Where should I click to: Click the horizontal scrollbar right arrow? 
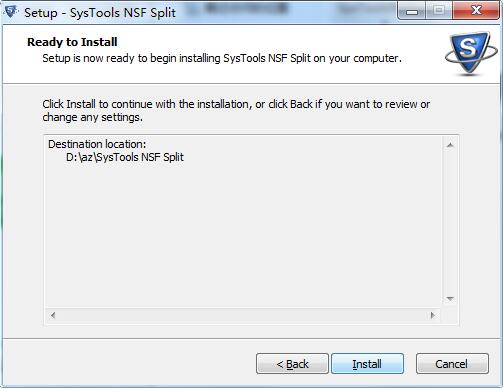(433, 315)
